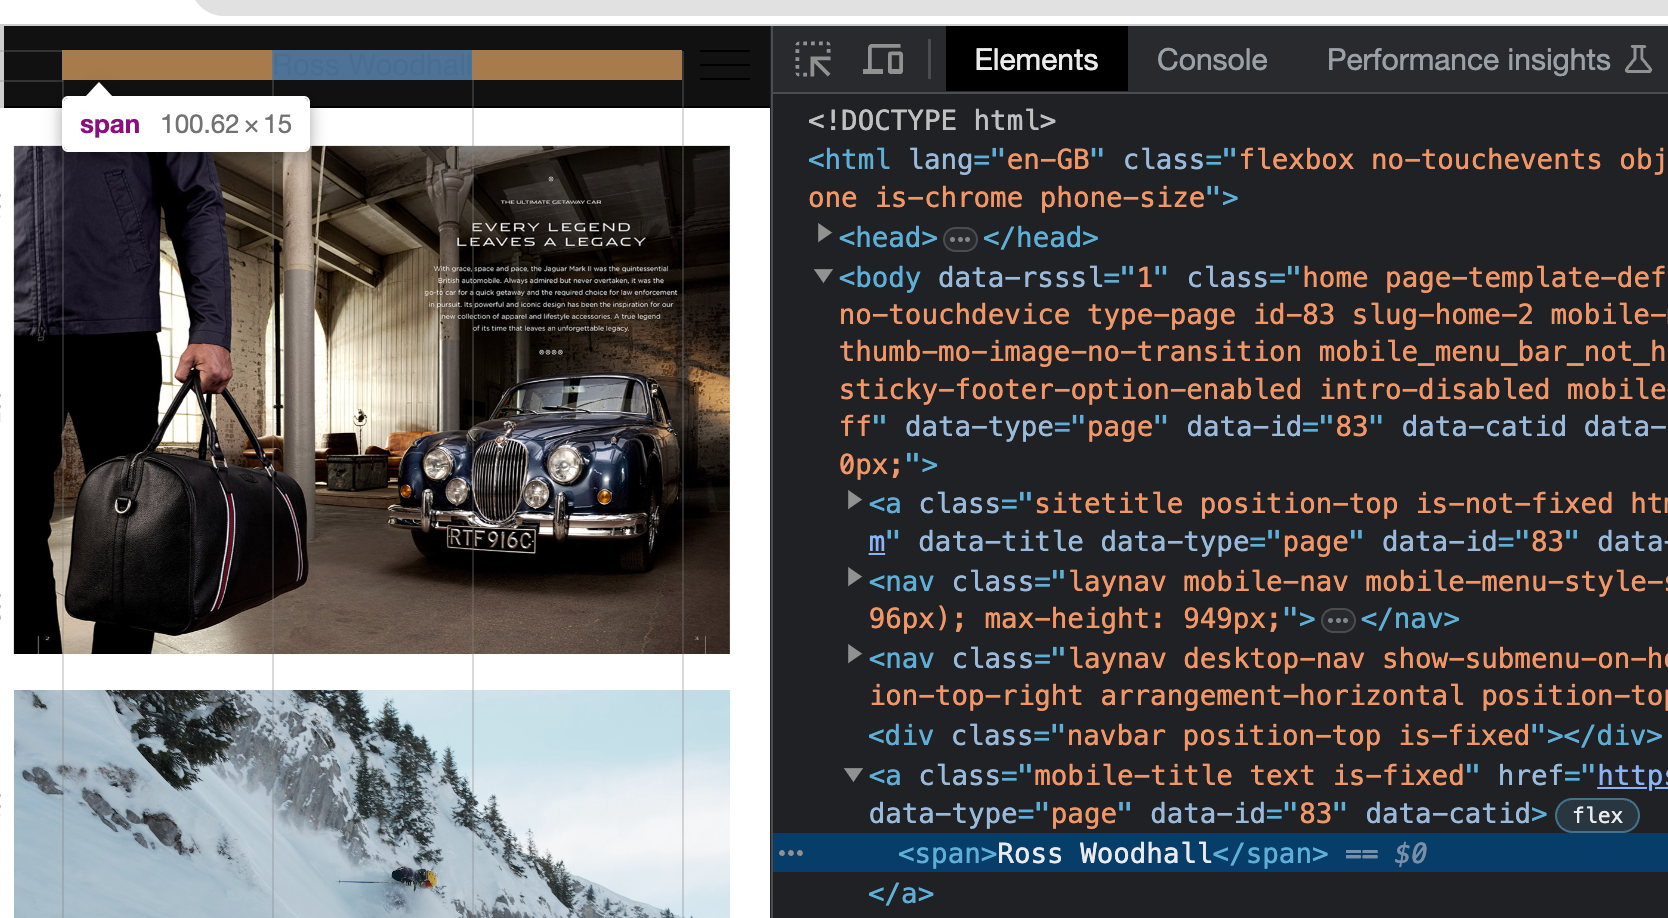The image size is (1668, 918).
Task: Toggle the flex overlay badge
Action: pyautogui.click(x=1596, y=815)
